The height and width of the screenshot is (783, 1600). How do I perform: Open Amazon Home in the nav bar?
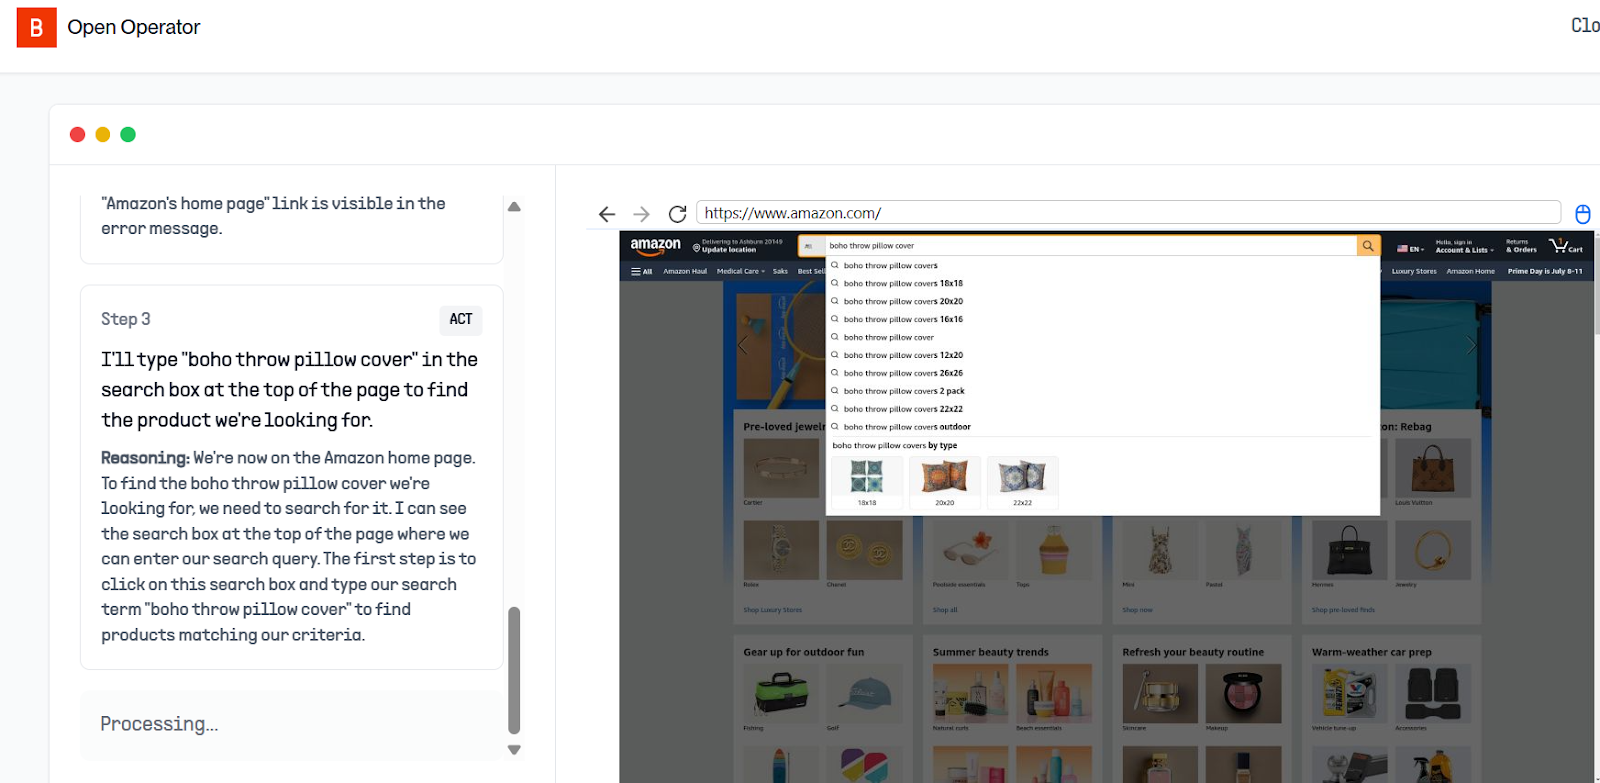(1470, 271)
